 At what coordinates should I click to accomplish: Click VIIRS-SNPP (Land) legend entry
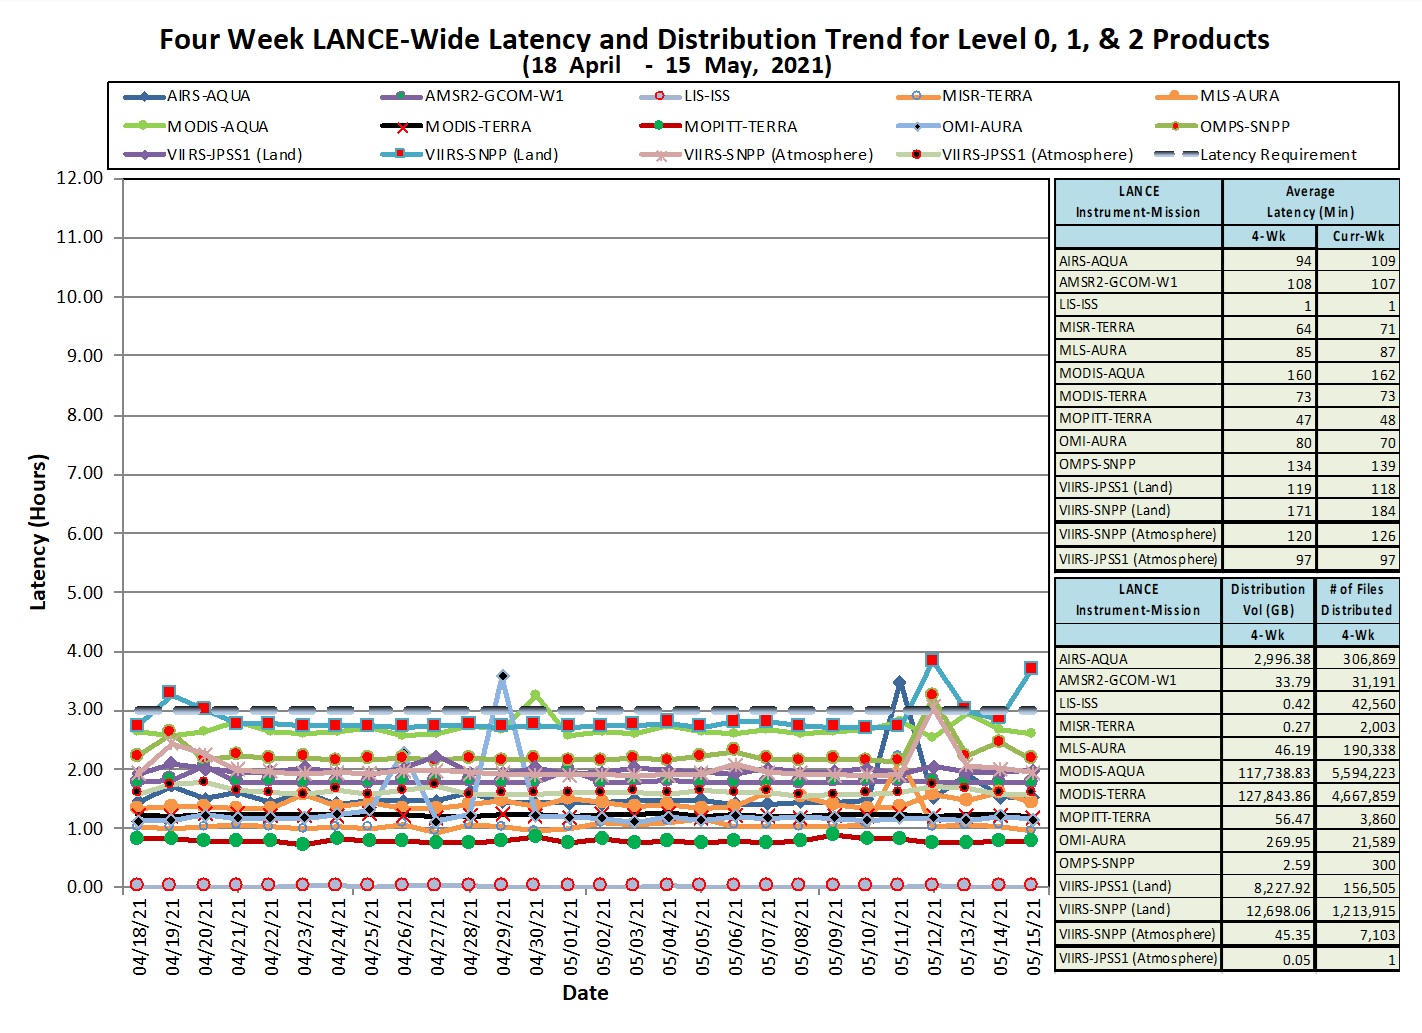470,154
